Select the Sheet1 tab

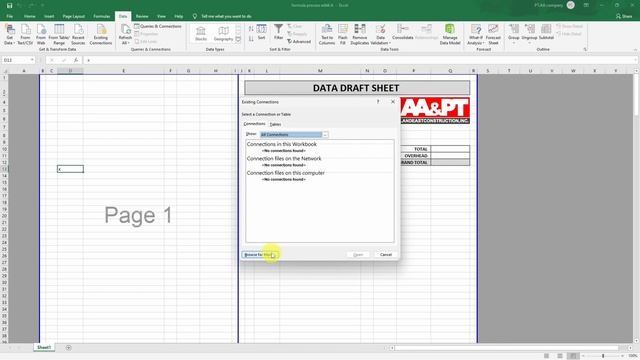coord(44,347)
